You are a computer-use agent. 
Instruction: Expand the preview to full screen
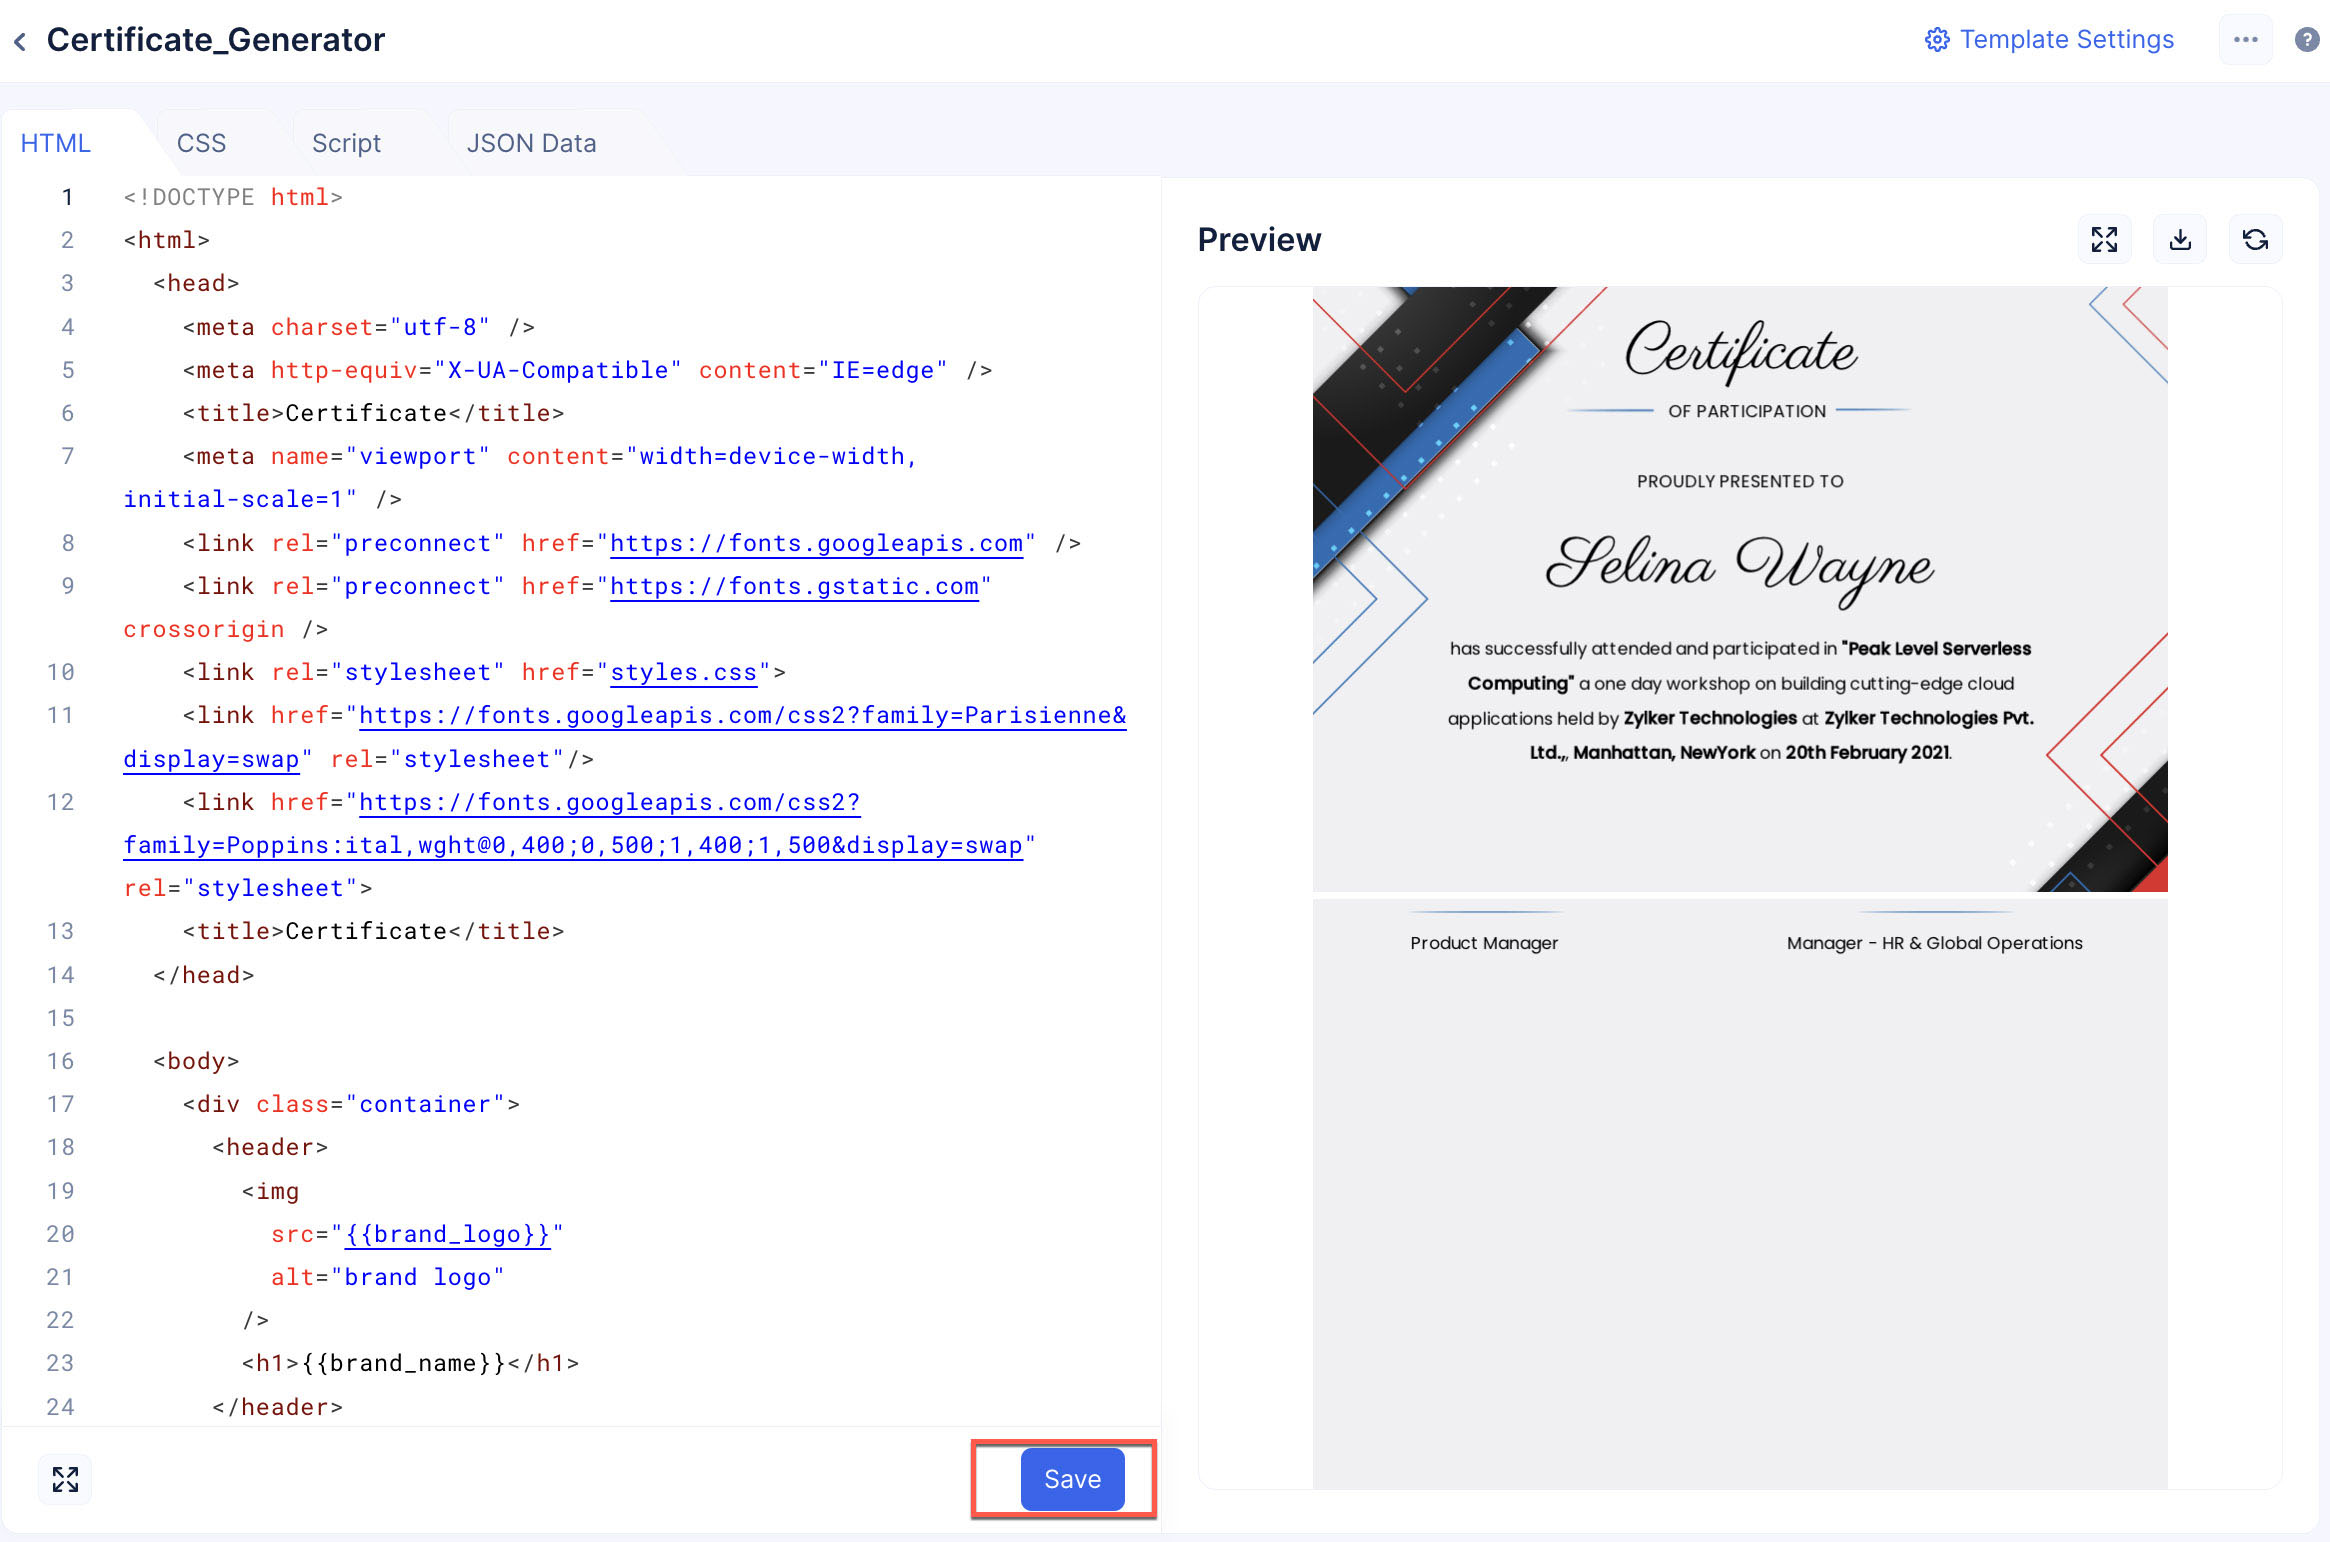pyautogui.click(x=2104, y=240)
